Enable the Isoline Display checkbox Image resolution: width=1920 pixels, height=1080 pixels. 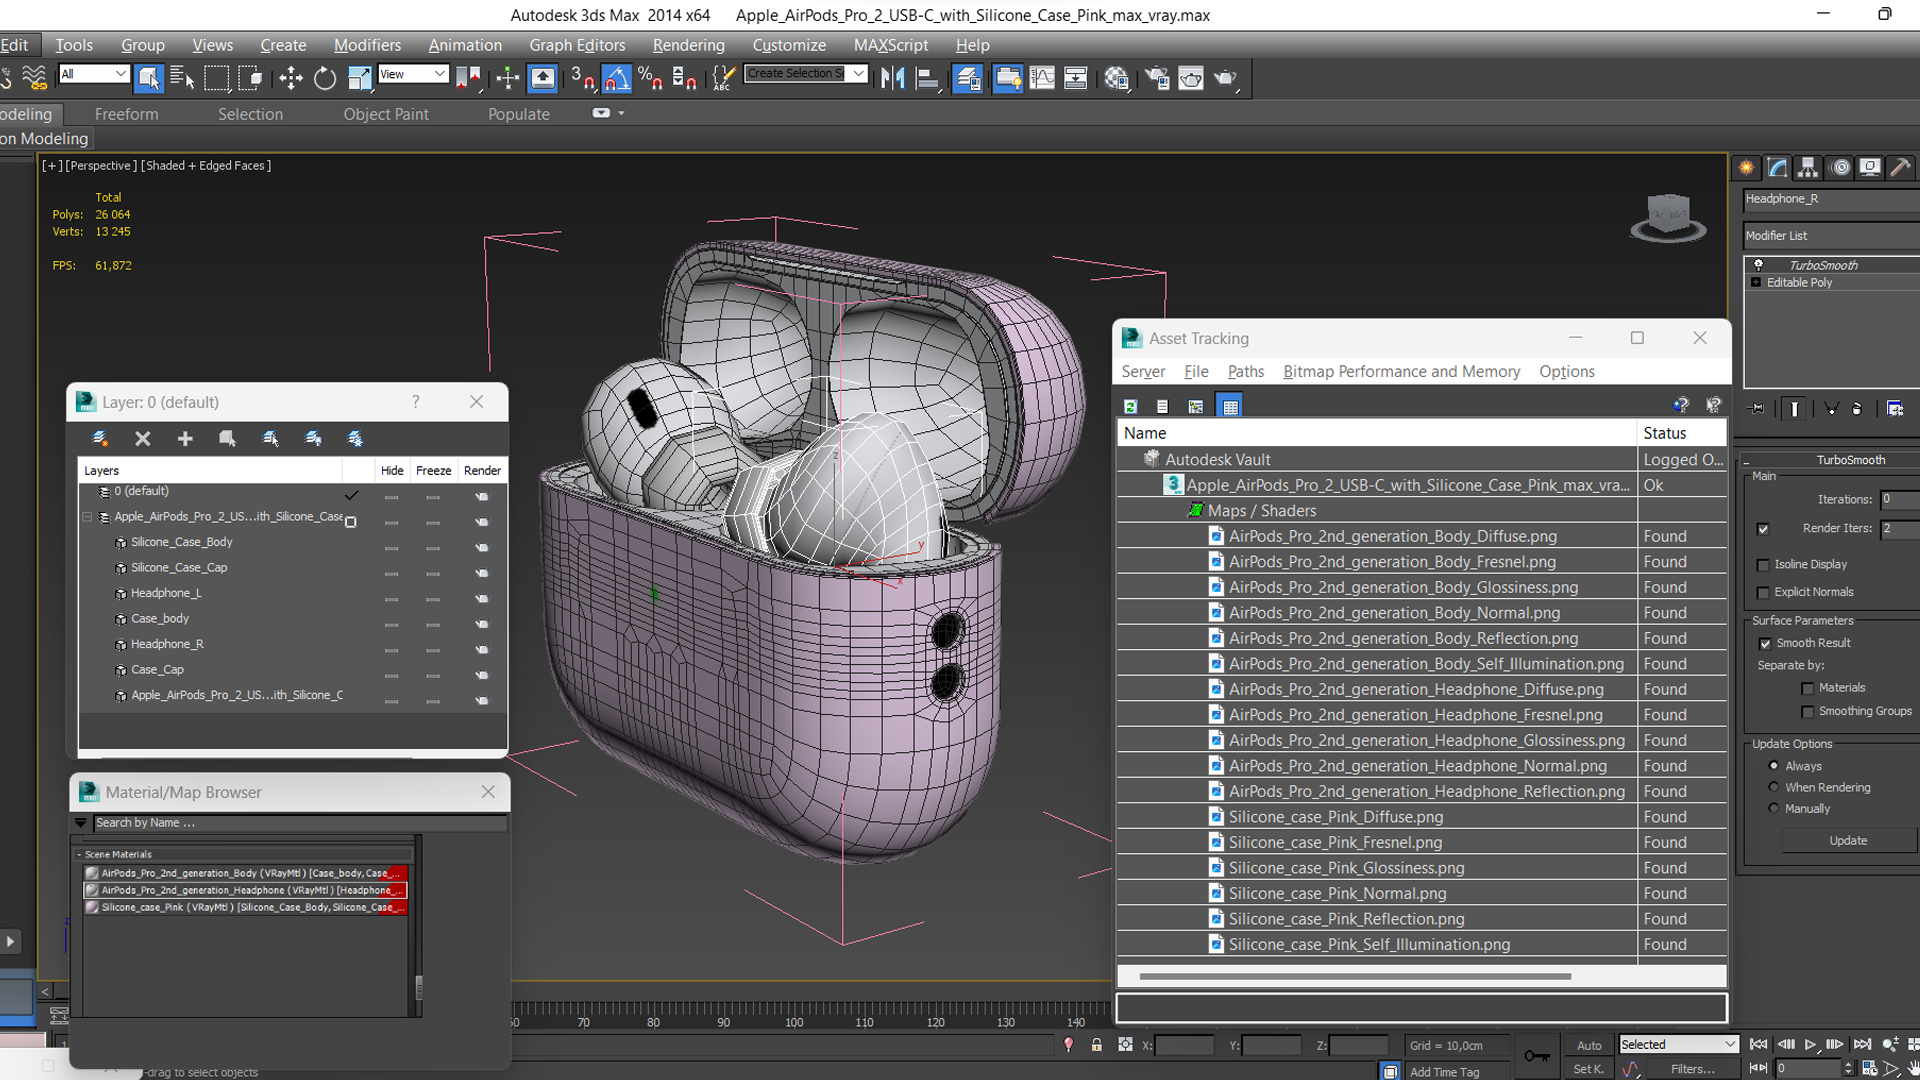coord(1763,565)
